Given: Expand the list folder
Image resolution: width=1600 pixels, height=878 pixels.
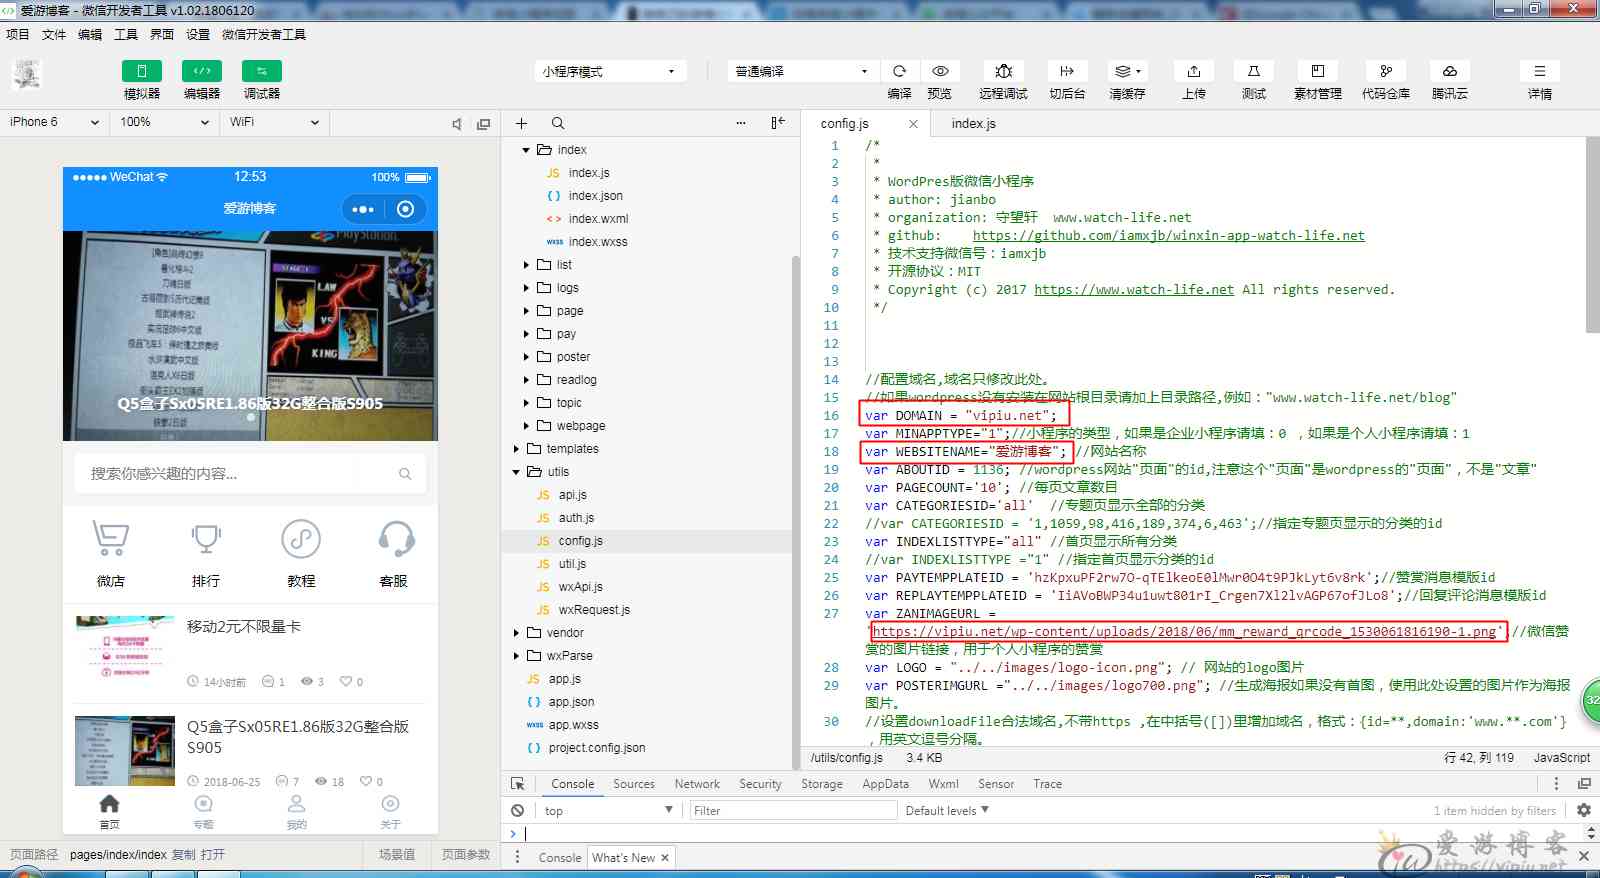Looking at the screenshot, I should [526, 265].
